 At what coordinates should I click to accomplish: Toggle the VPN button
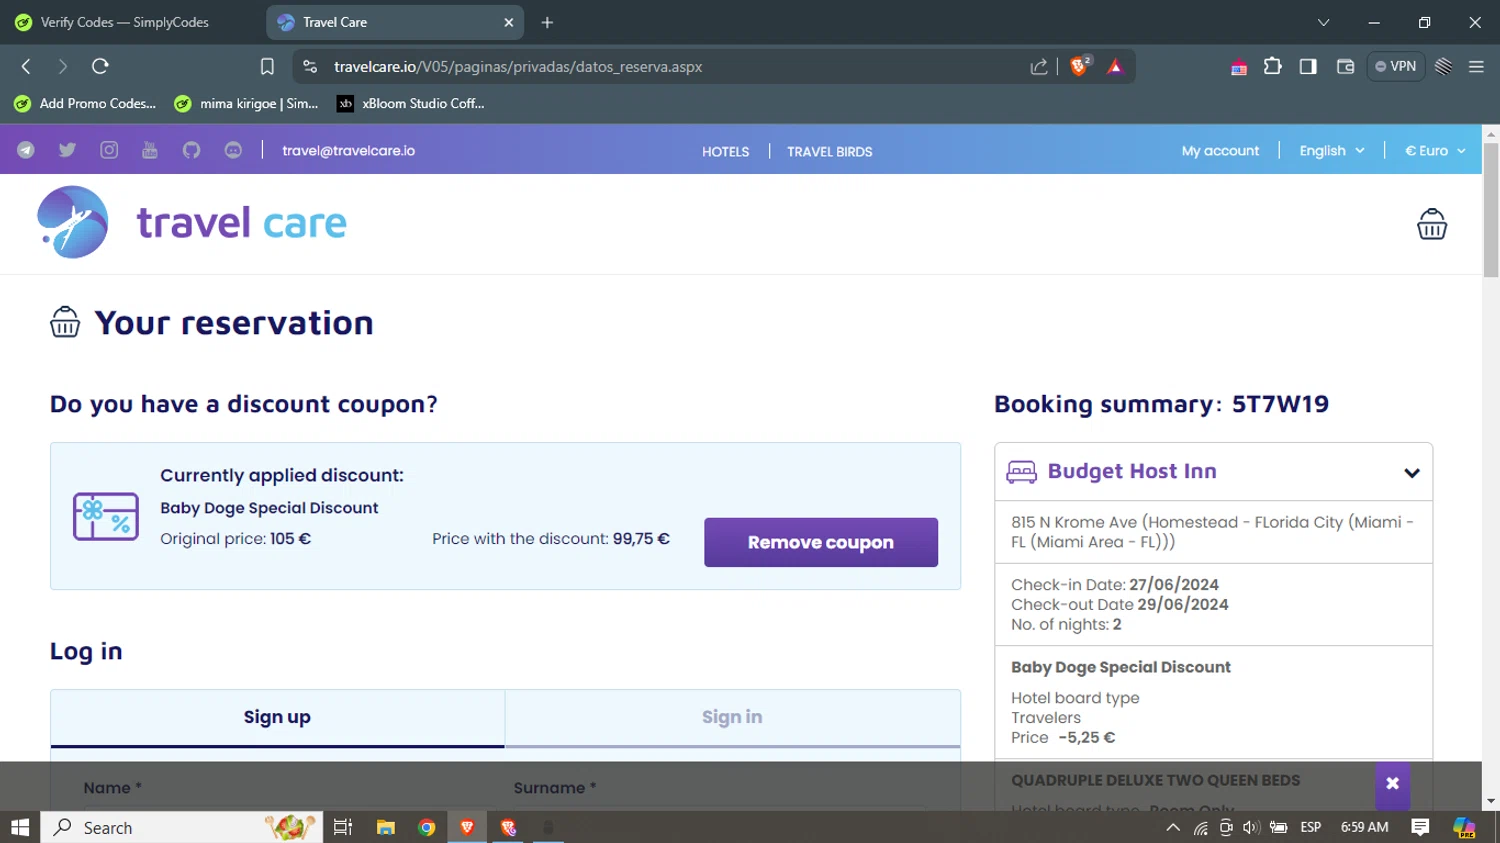[1396, 66]
